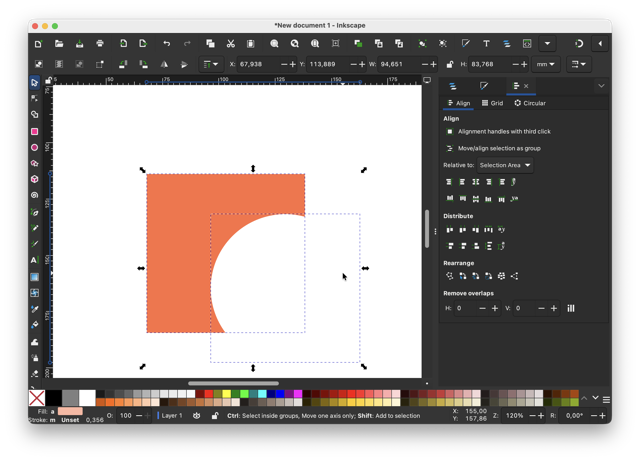Increase horizontal overlap gap with plus
Image resolution: width=640 pixels, height=461 pixels.
[495, 308]
